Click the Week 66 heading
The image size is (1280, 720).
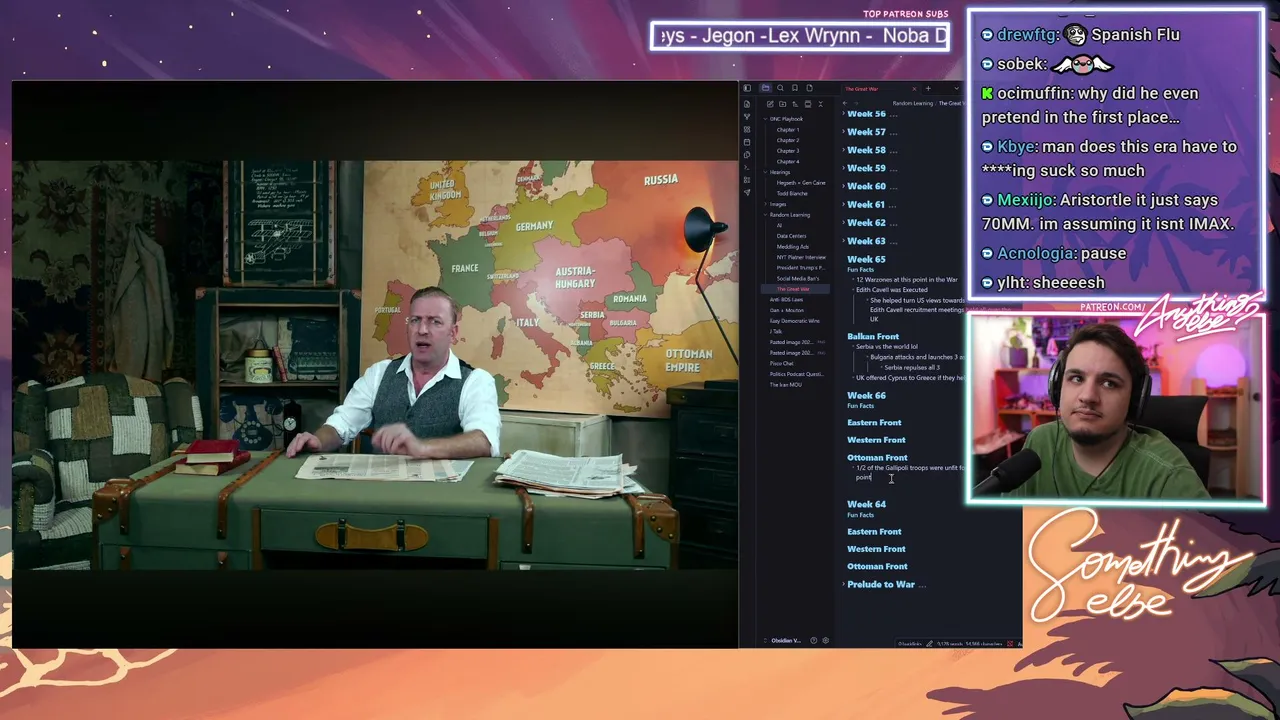pos(866,395)
